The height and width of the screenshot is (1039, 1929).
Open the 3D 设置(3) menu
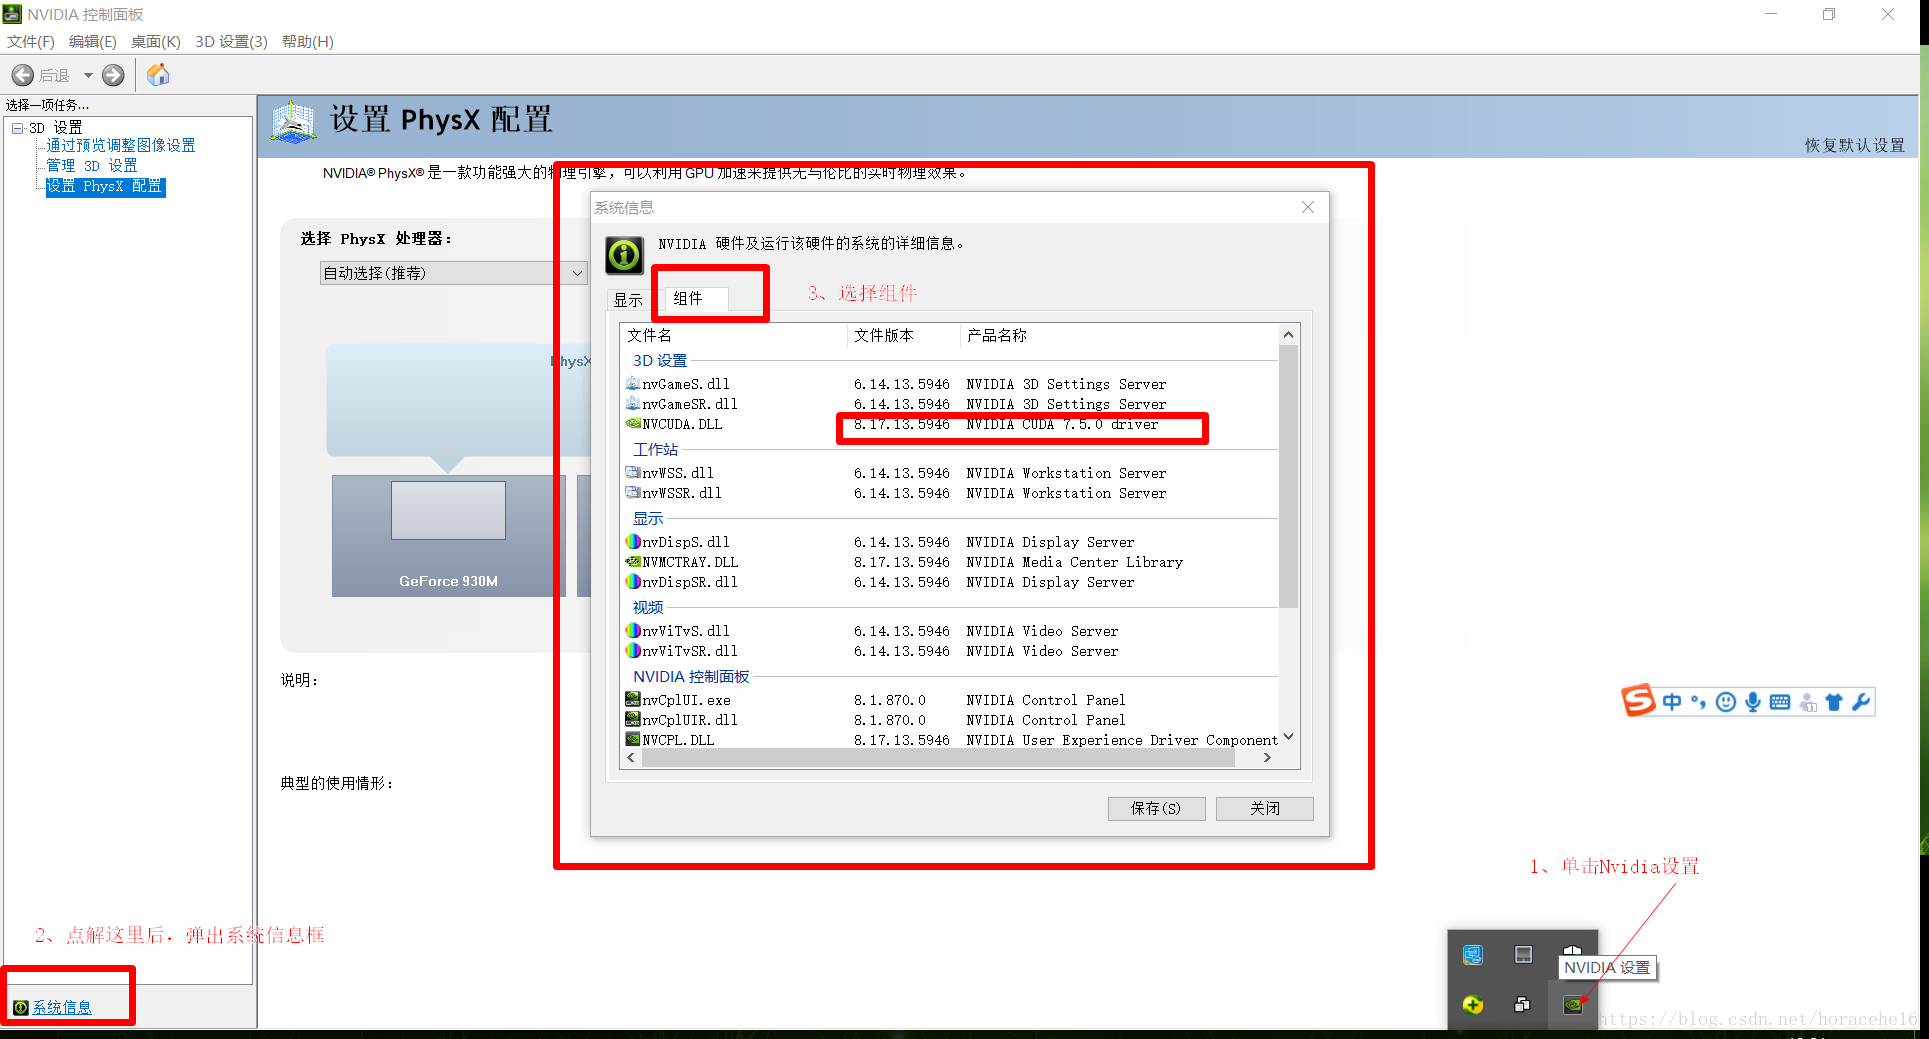pos(232,42)
